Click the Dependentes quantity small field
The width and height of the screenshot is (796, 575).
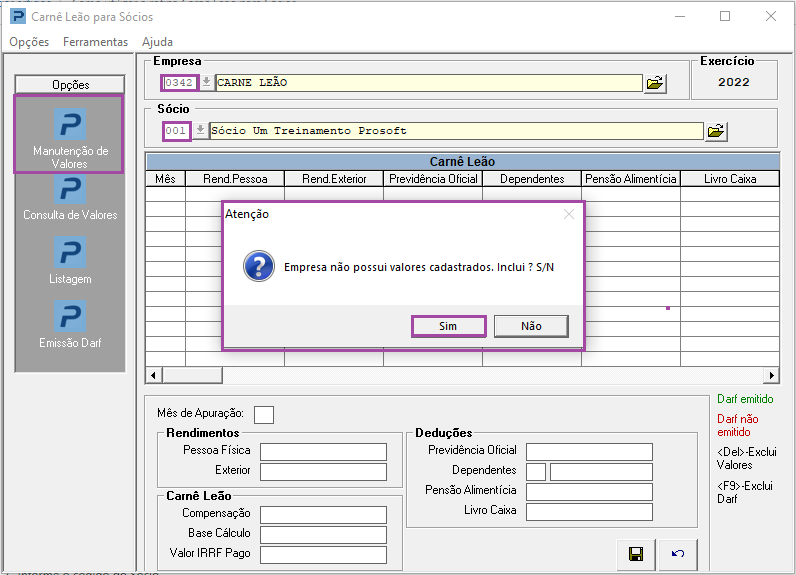tap(536, 471)
